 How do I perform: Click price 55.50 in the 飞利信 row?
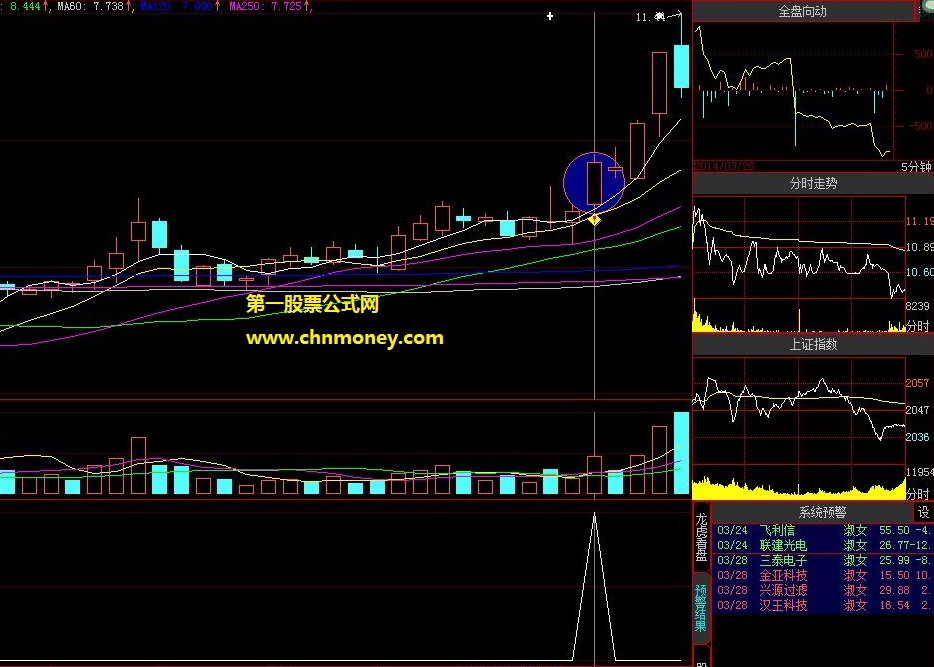pos(894,530)
